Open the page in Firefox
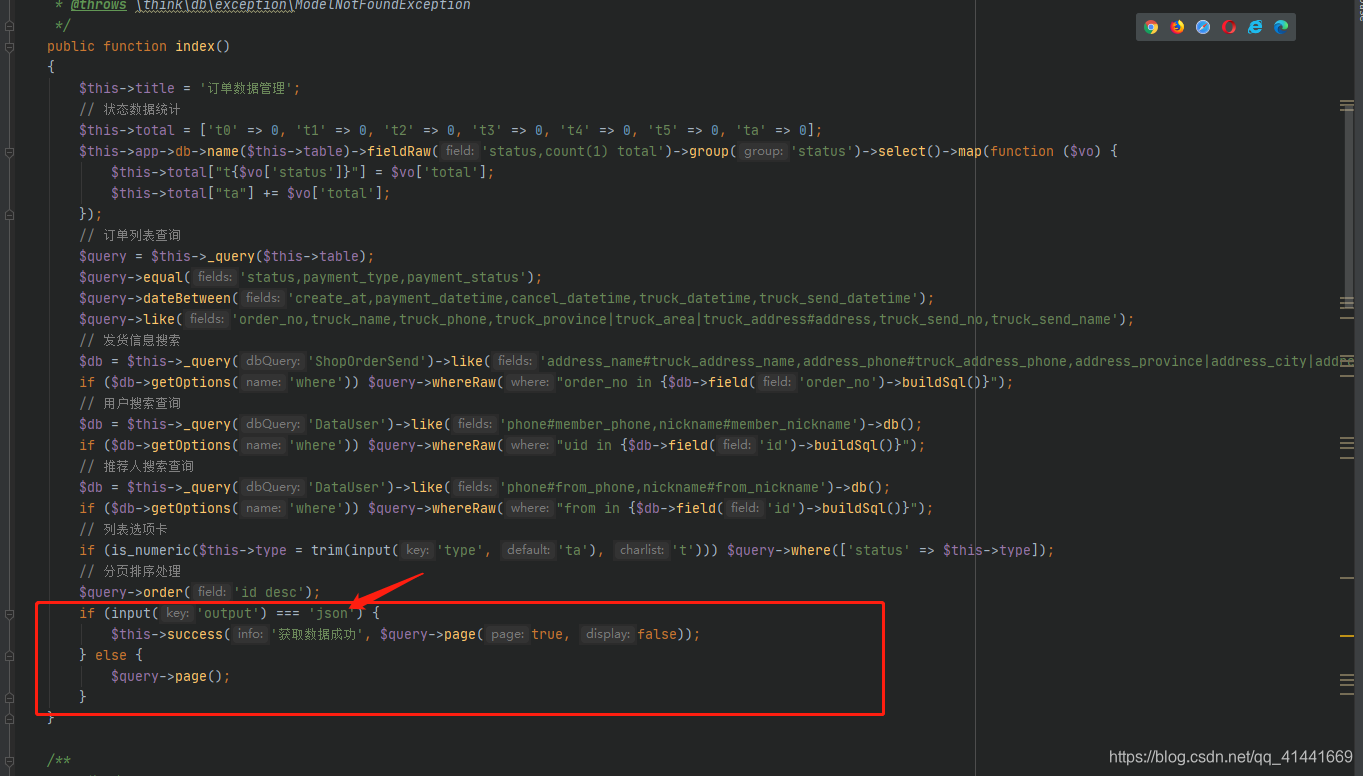 point(1176,27)
